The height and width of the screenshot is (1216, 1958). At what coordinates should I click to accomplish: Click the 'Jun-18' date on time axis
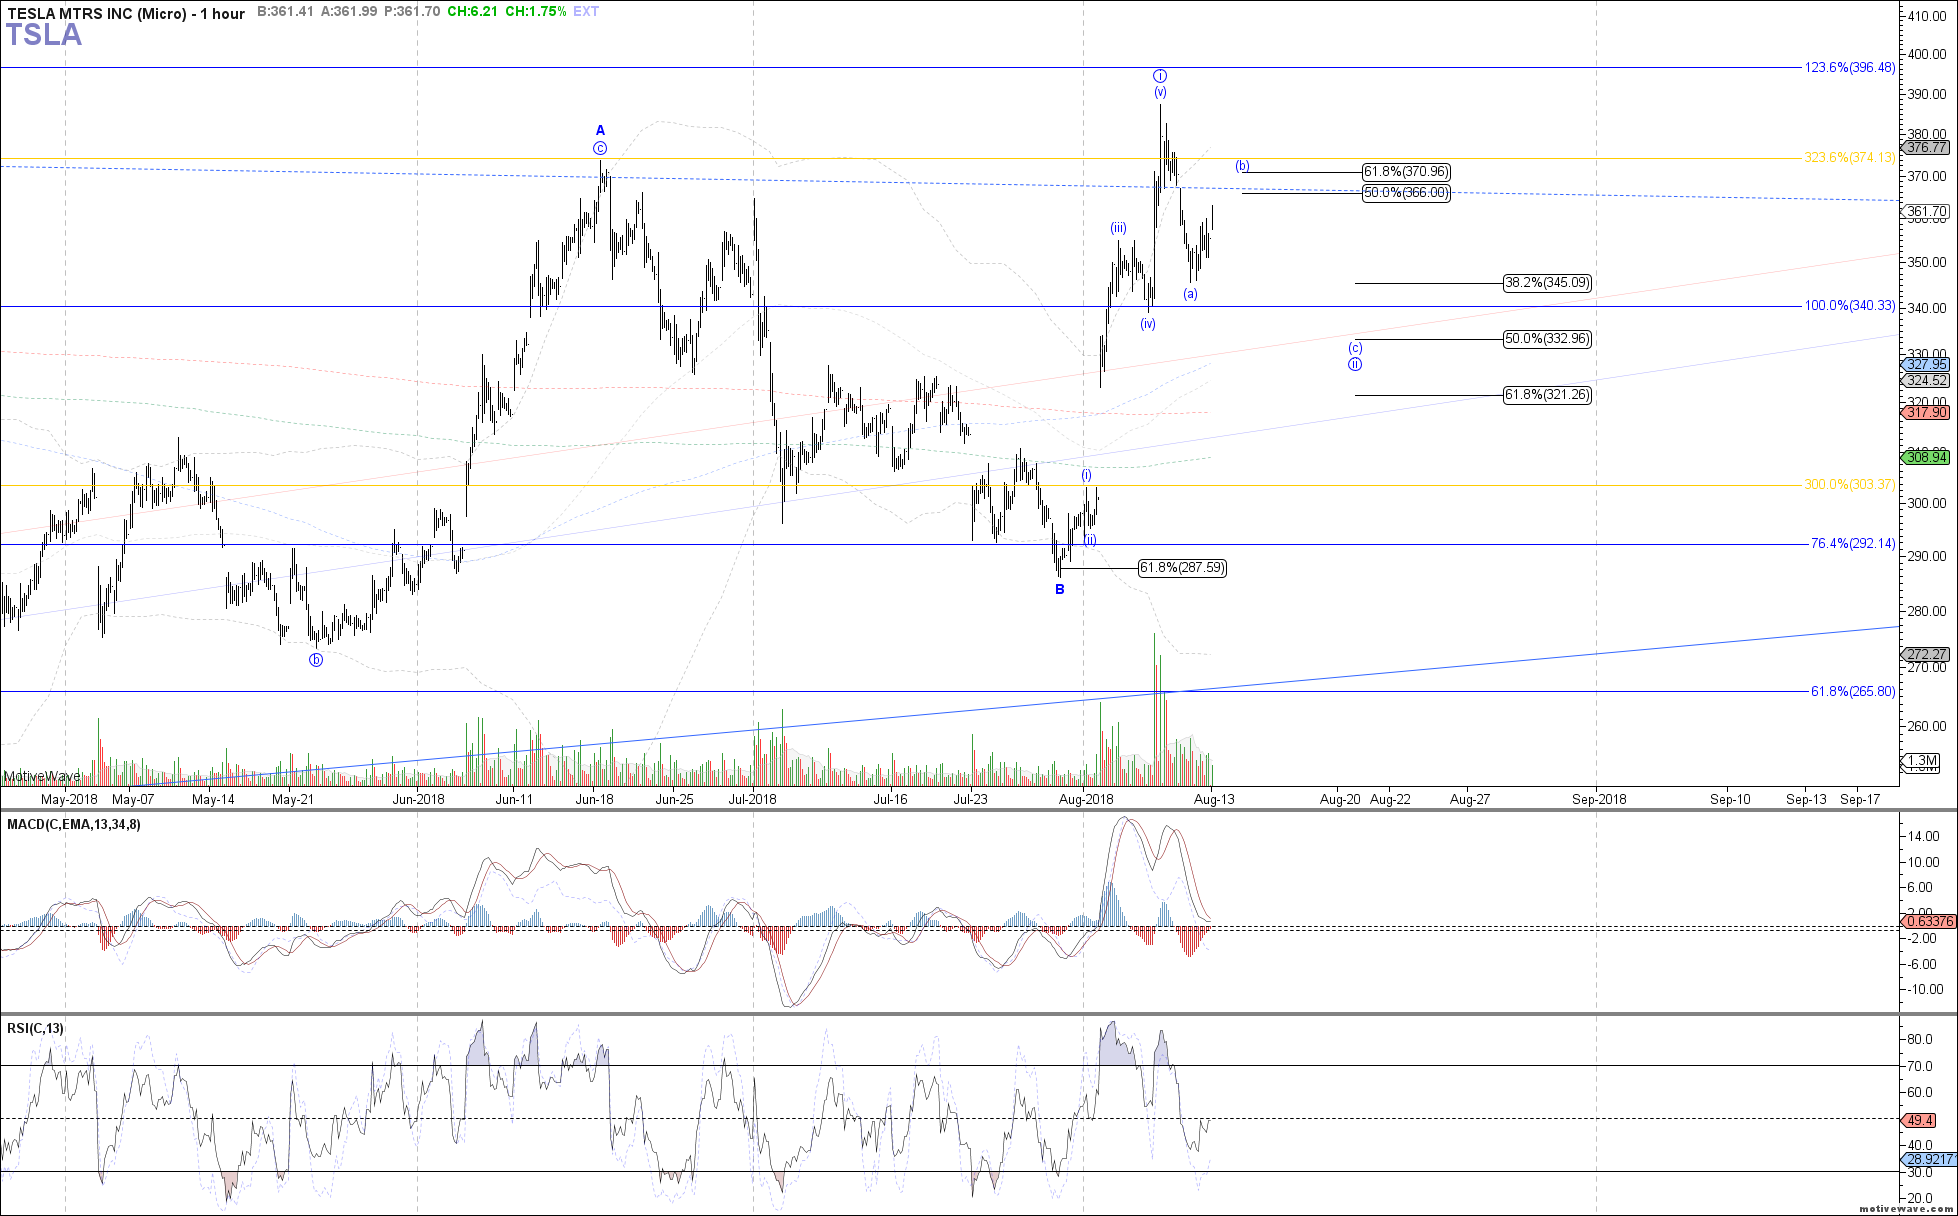(594, 799)
